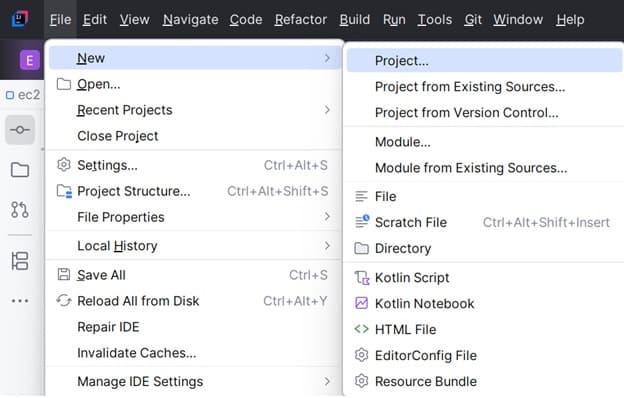Click the folder icon beside Open
Viewport: 624px width, 398px height.
coord(64,84)
